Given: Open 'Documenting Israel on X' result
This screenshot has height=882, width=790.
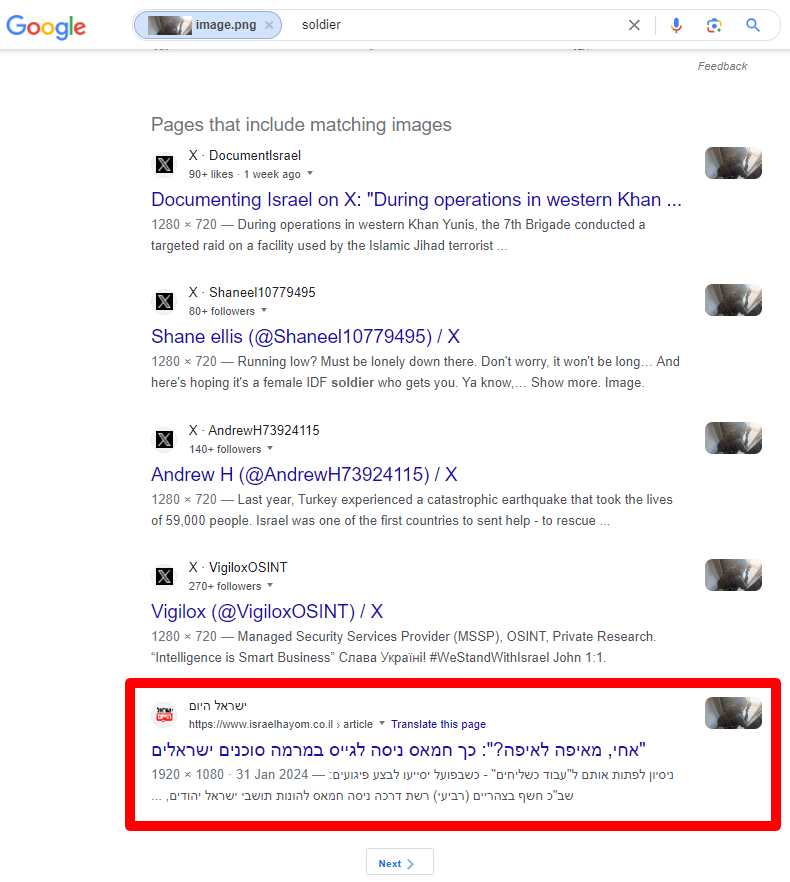Looking at the screenshot, I should click(416, 199).
